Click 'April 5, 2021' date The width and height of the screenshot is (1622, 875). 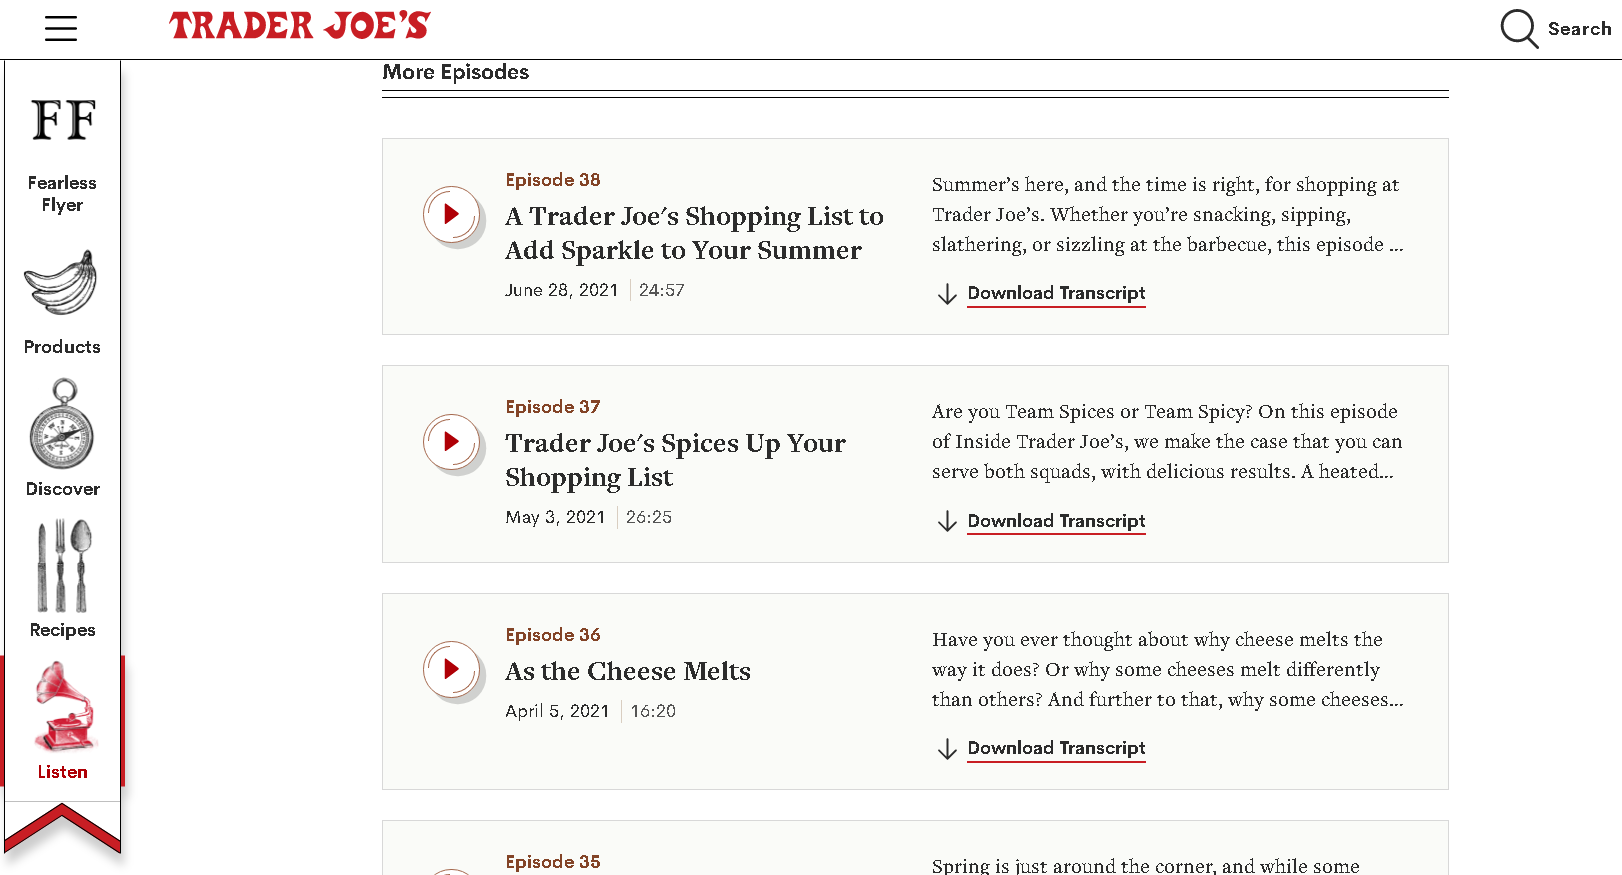pyautogui.click(x=557, y=711)
